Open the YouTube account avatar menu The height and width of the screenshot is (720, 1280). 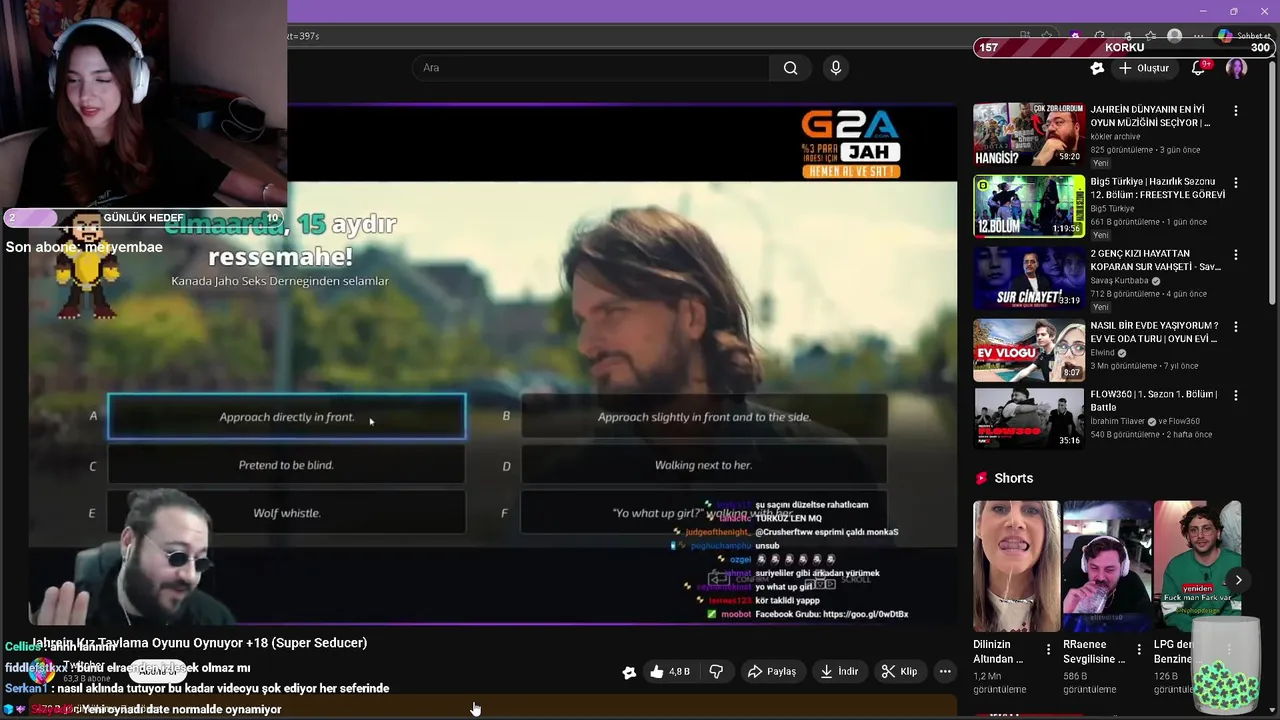pyautogui.click(x=1237, y=68)
